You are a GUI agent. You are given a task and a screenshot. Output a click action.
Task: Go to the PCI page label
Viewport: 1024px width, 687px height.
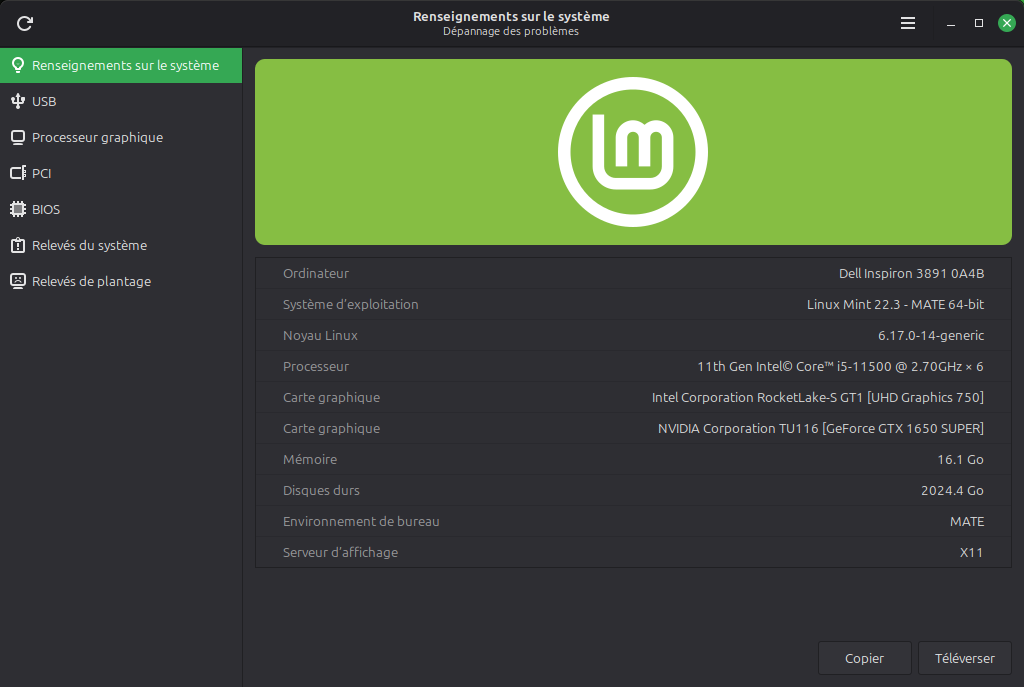click(41, 173)
